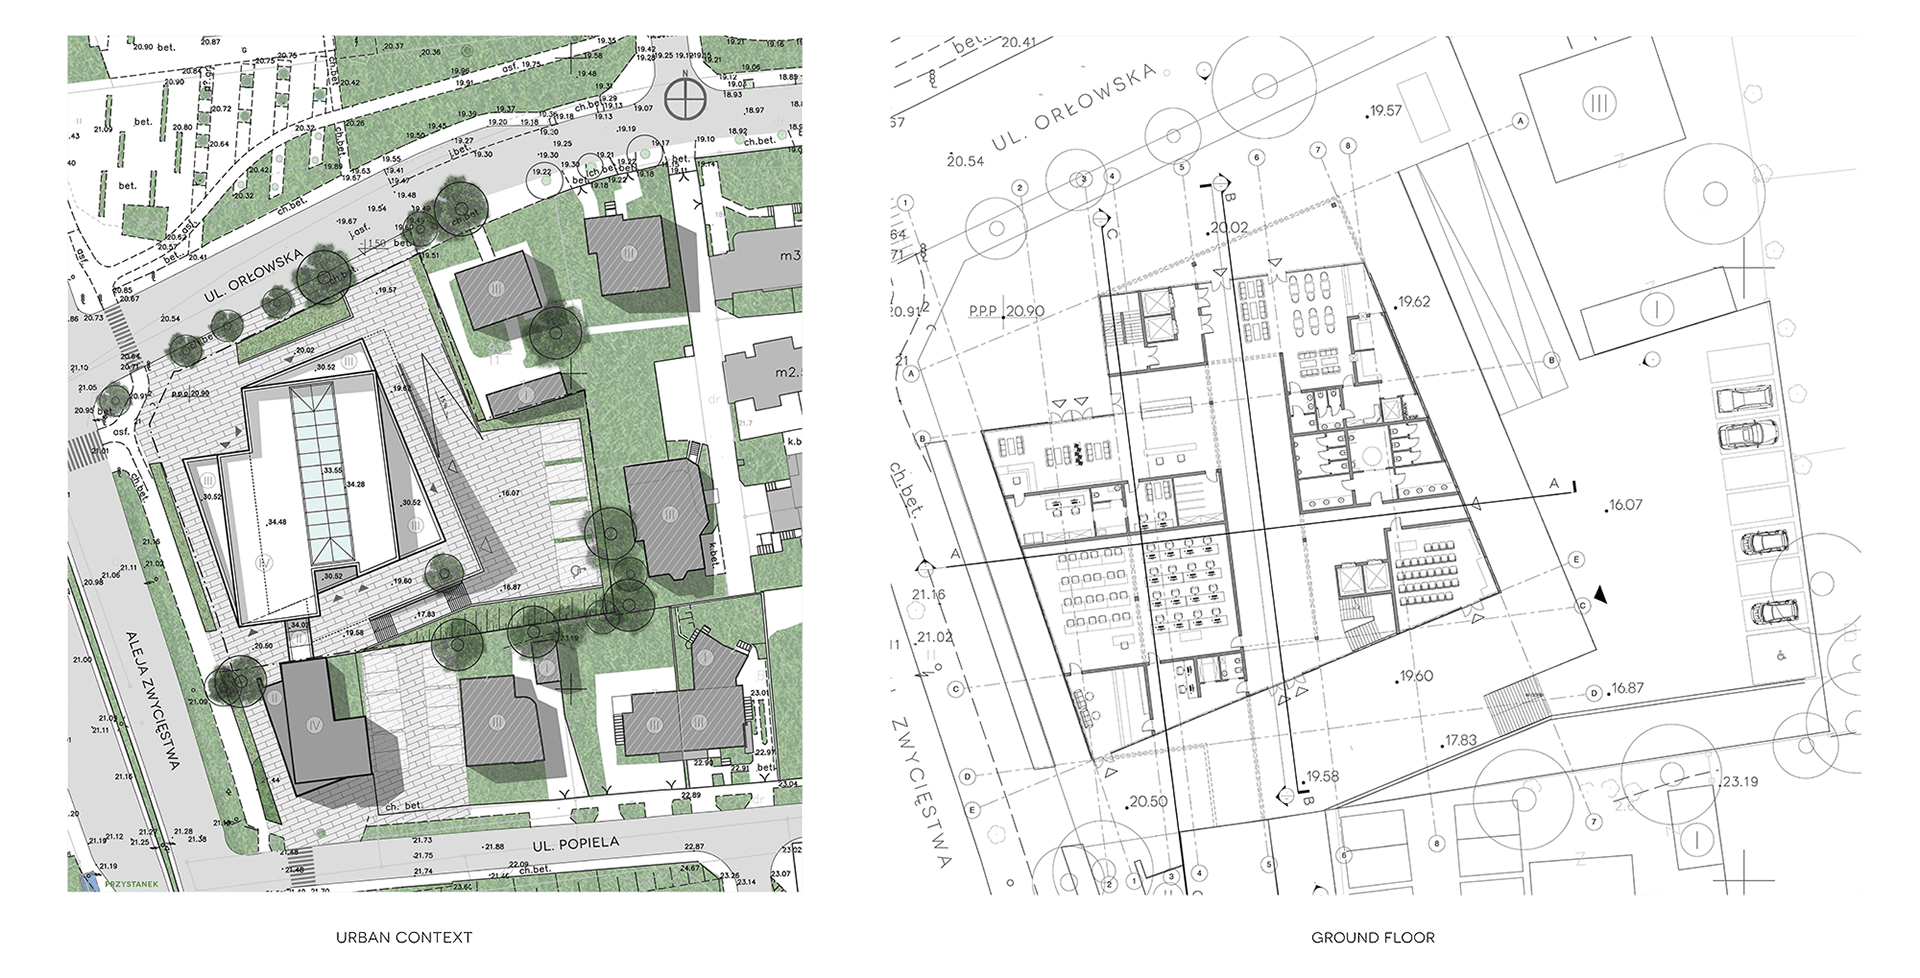Screen dimensions: 1920x978
Task: Click P.P.P 20.90 label on ground floor plan
Action: tap(1005, 311)
